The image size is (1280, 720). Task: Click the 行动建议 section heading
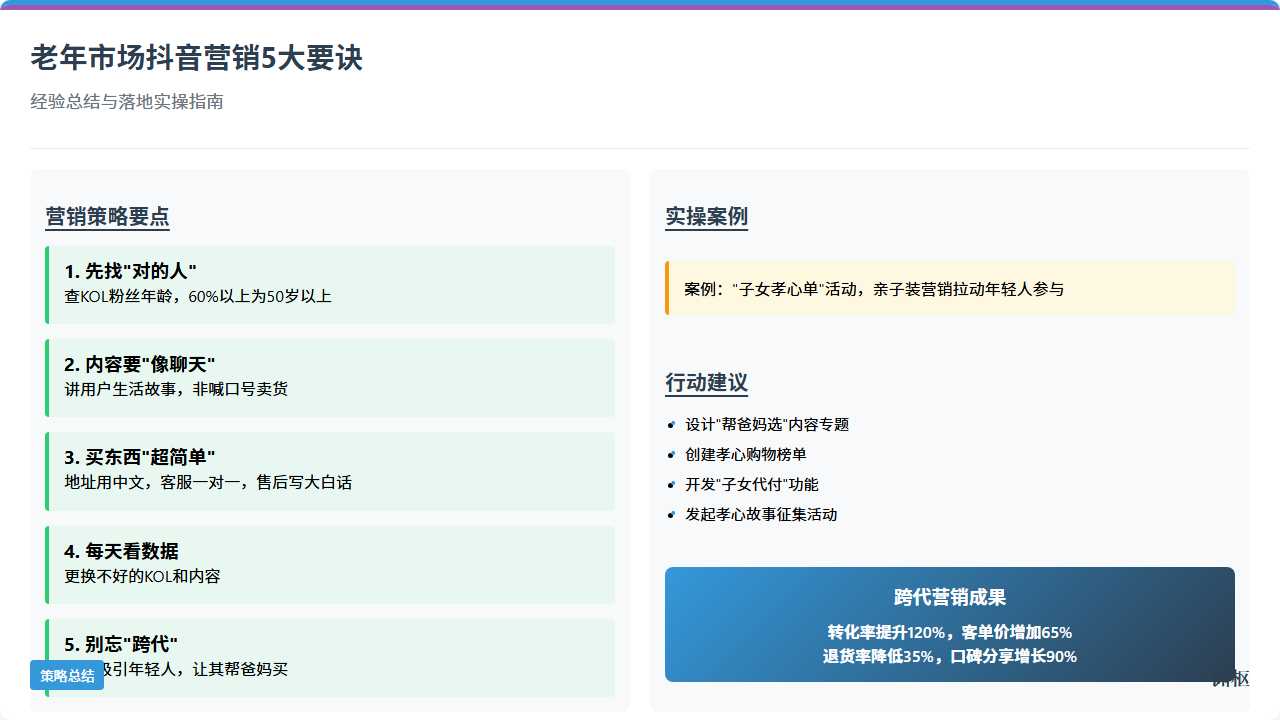click(706, 382)
